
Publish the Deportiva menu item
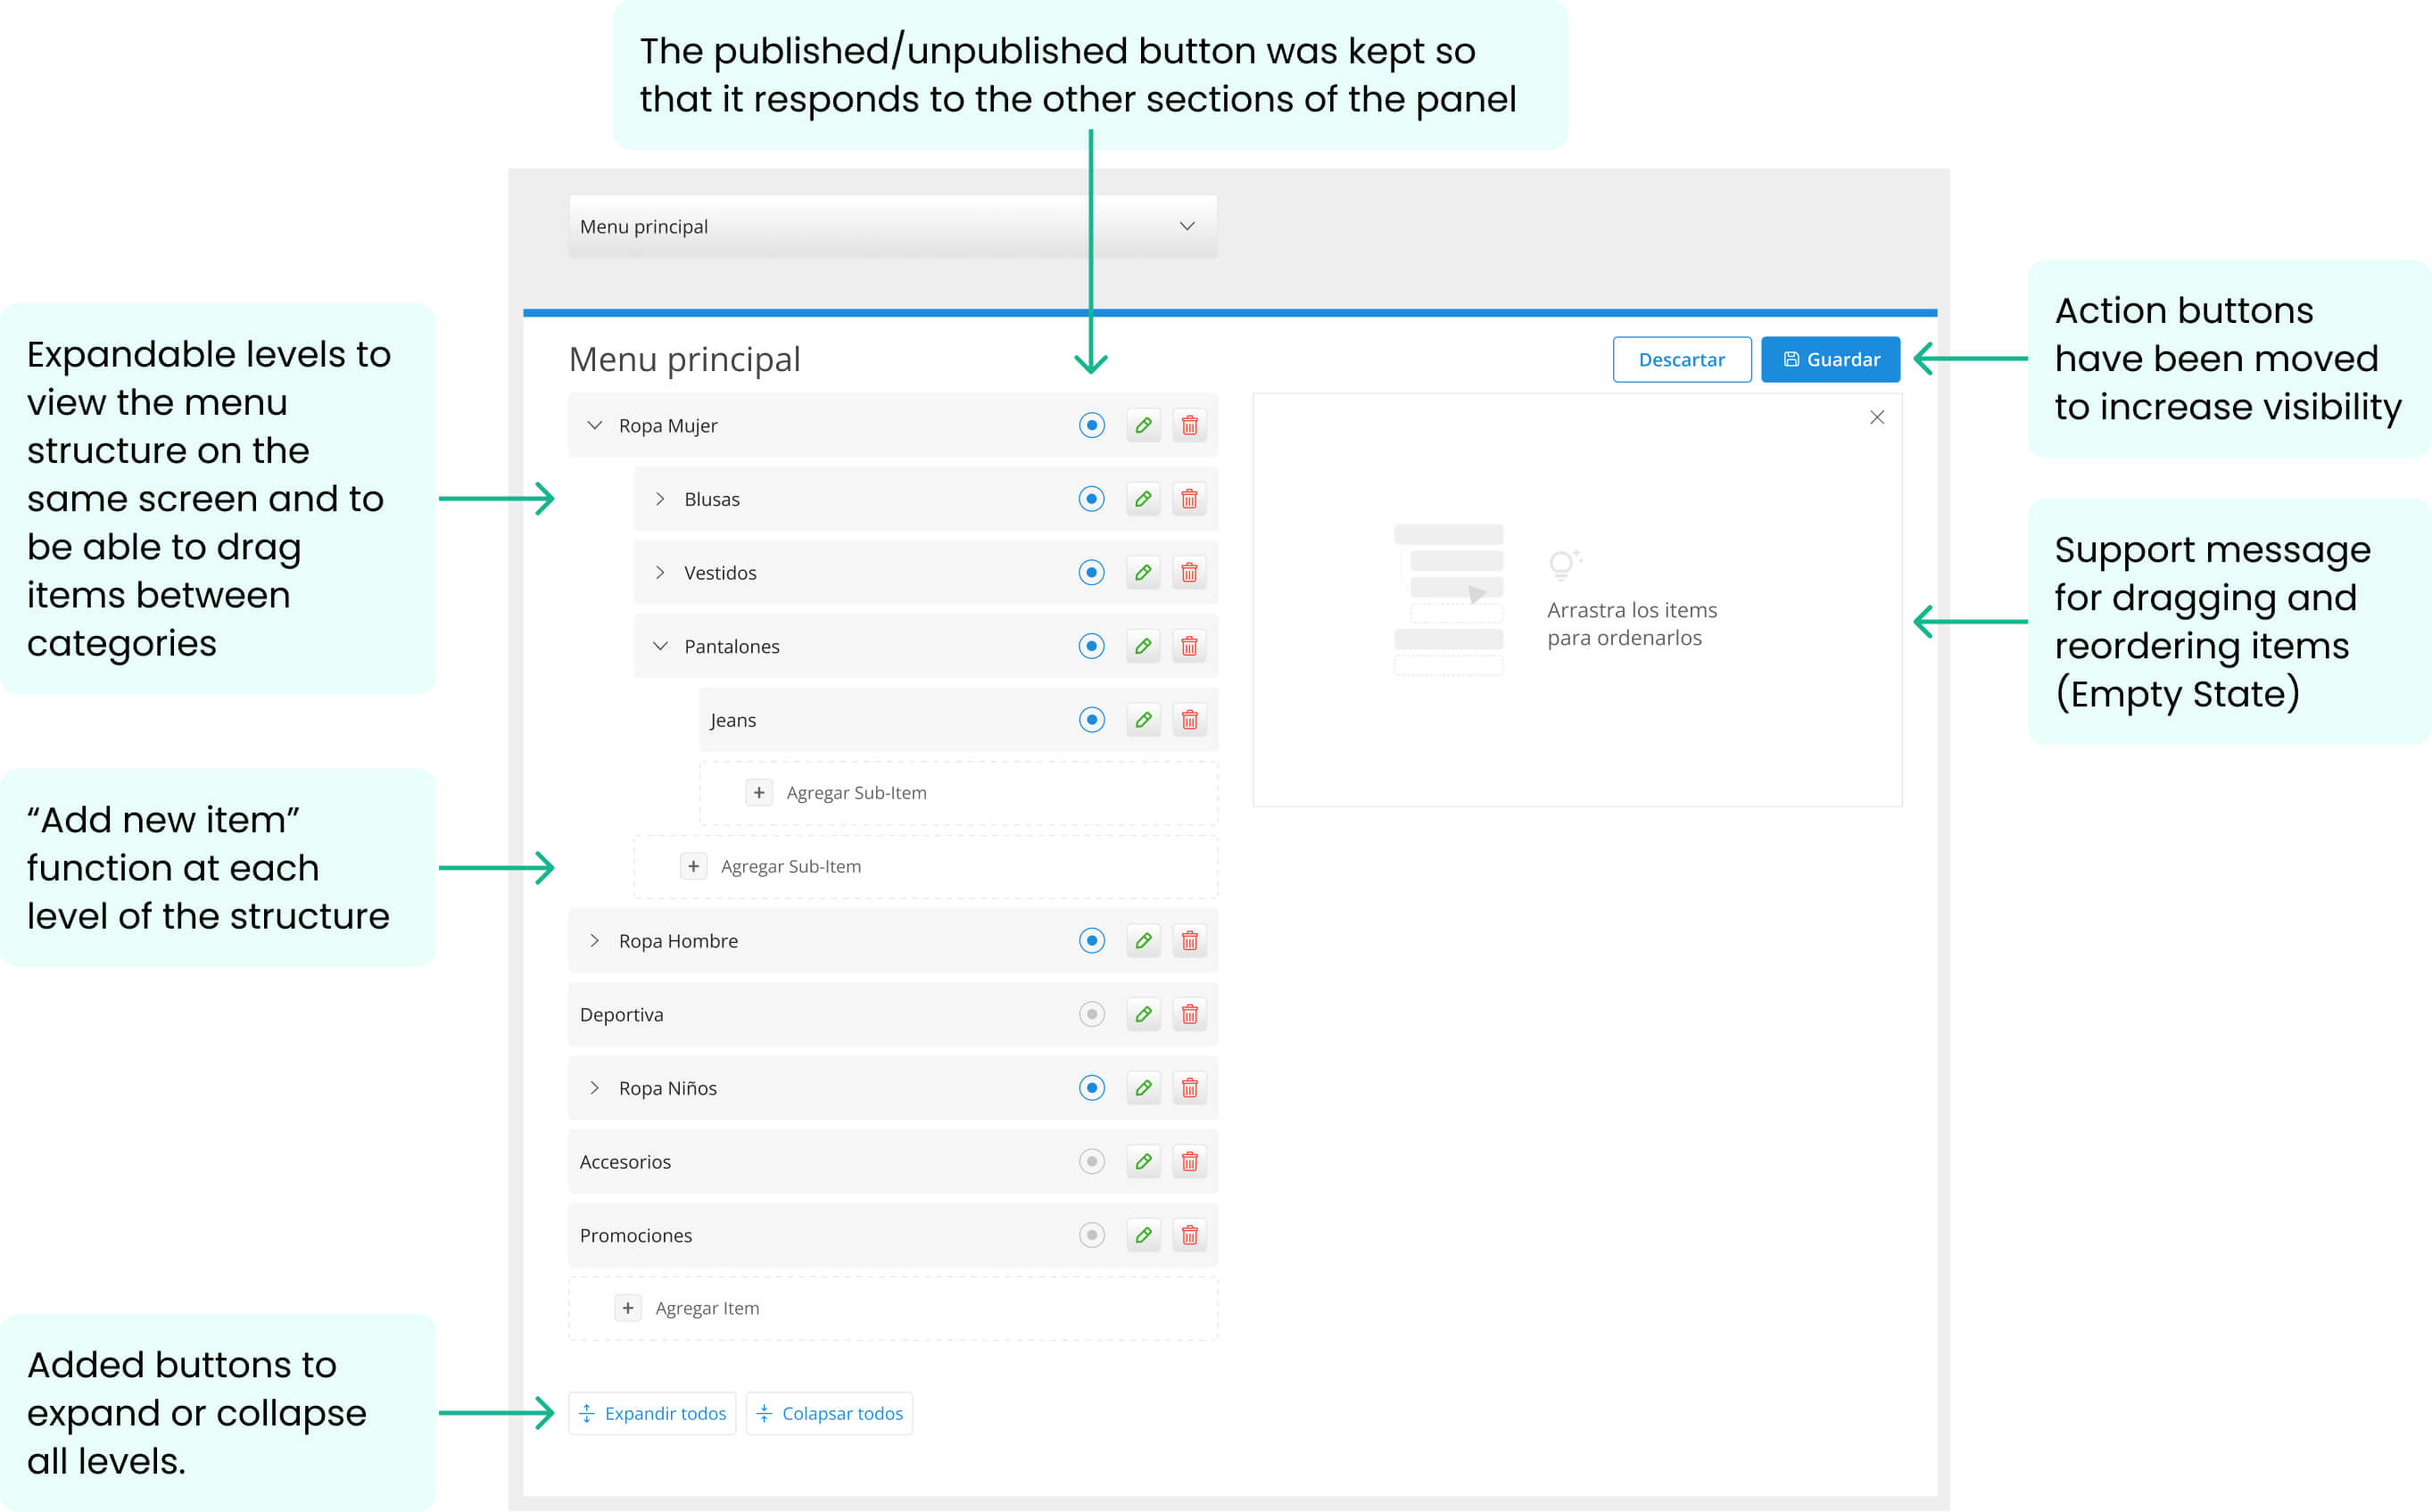(1091, 1014)
